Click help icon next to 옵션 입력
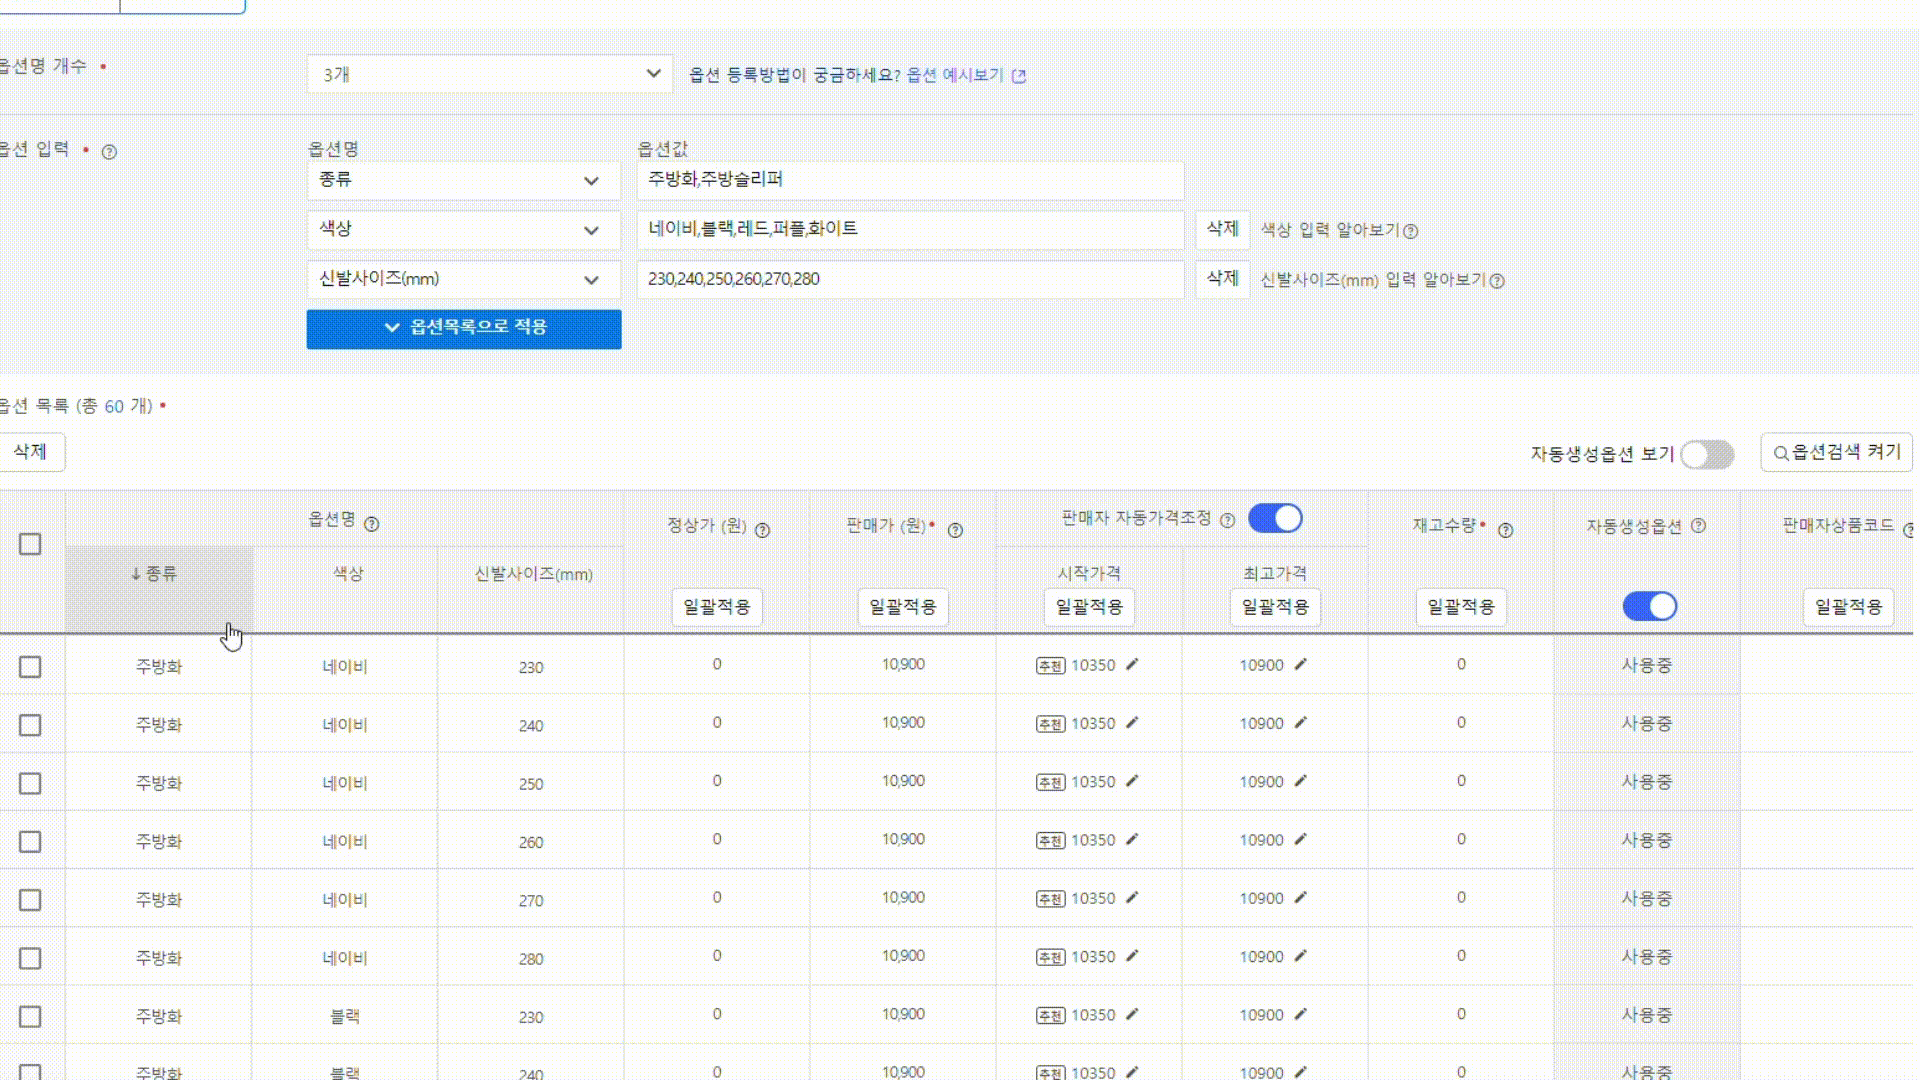The height and width of the screenshot is (1080, 1920). (x=110, y=152)
